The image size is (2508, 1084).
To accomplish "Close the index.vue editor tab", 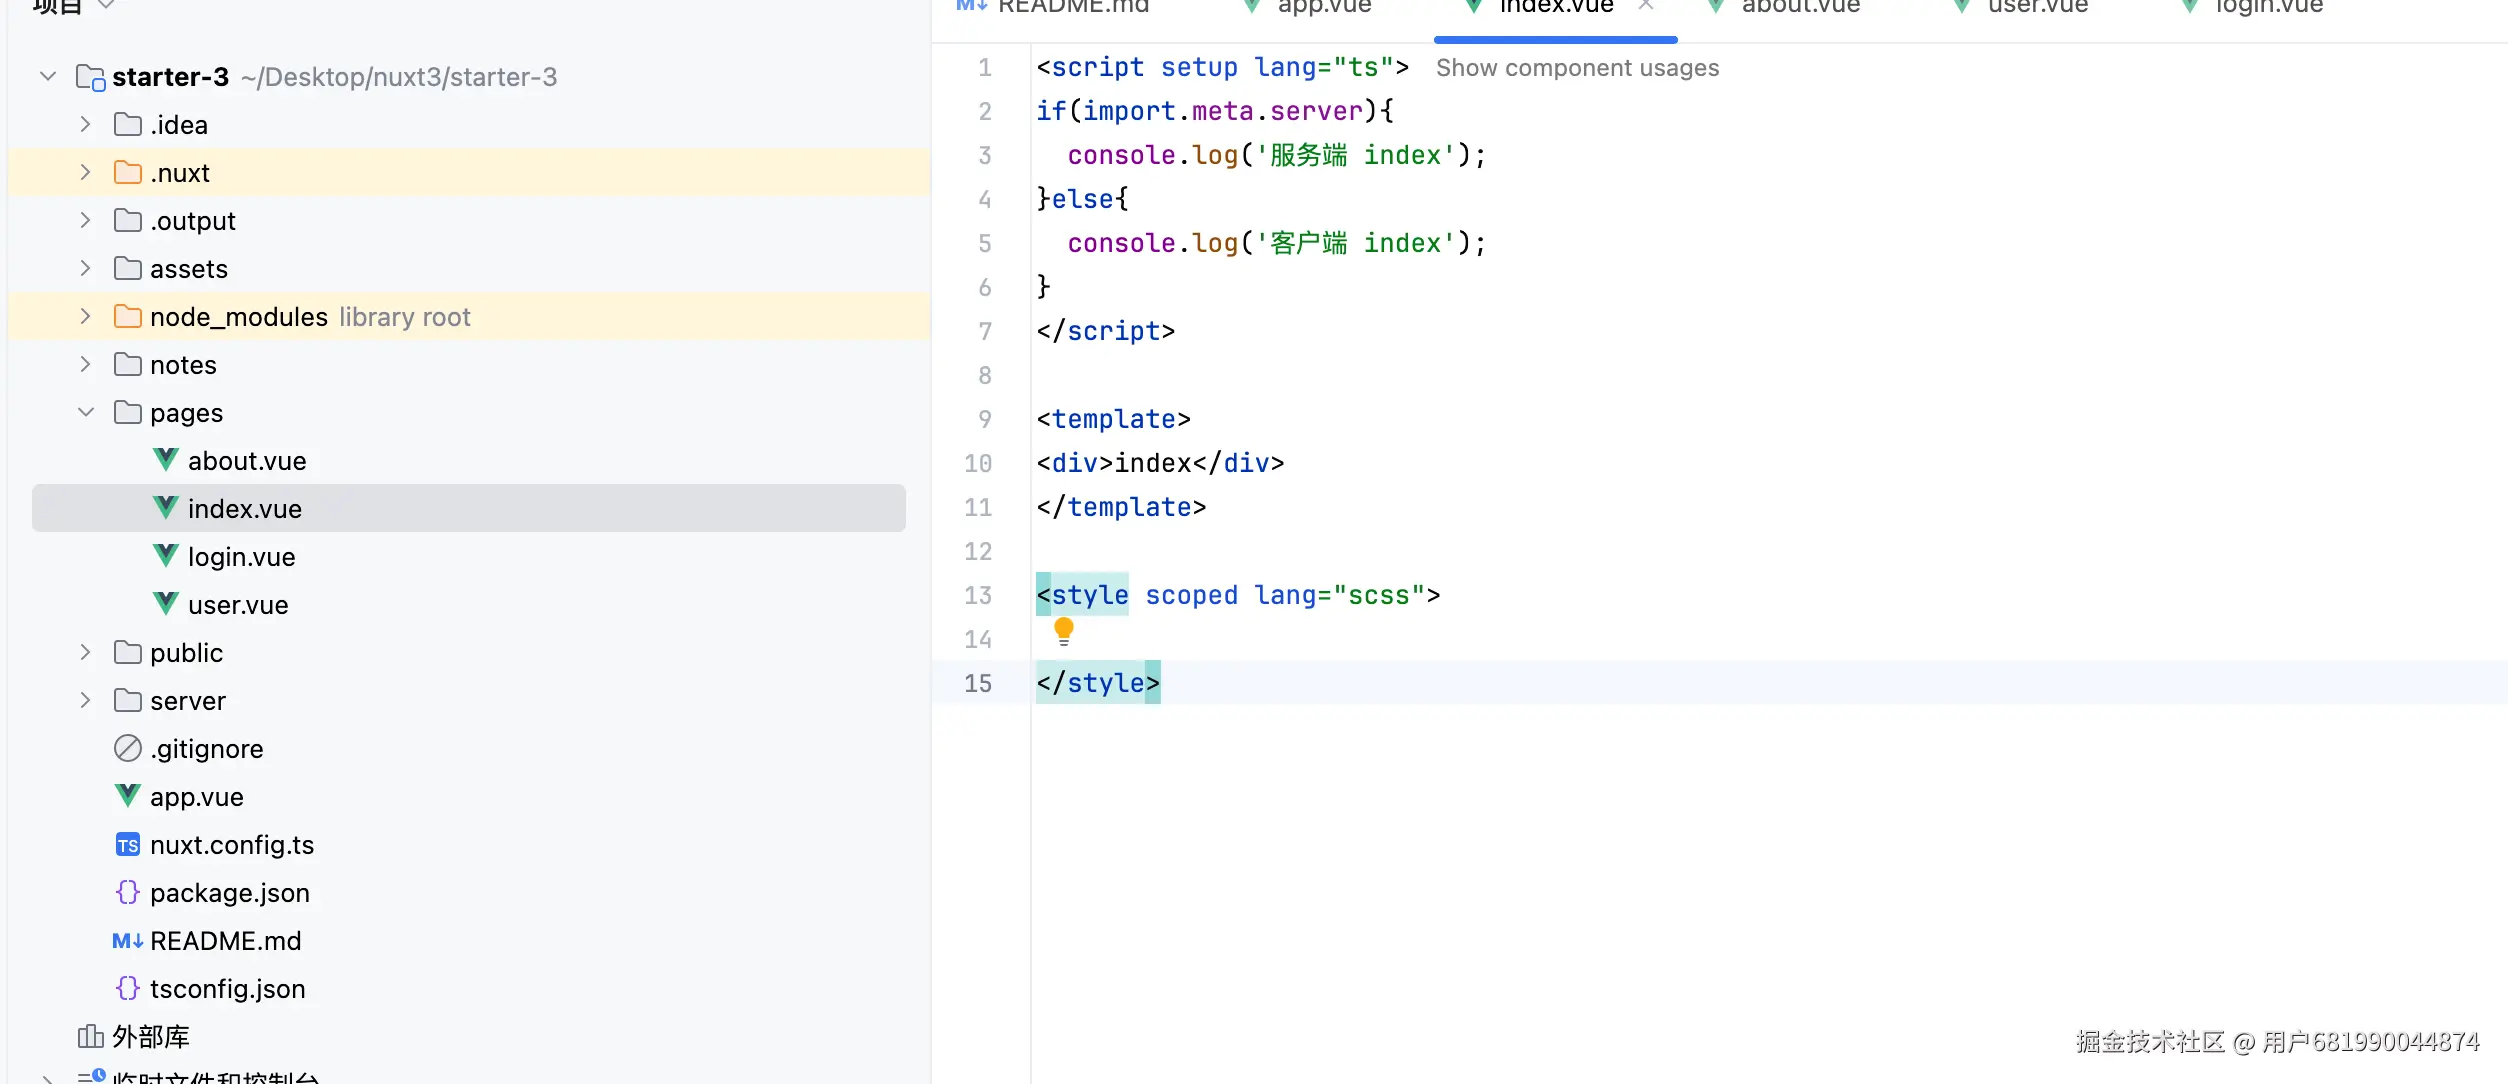I will click(x=1646, y=6).
